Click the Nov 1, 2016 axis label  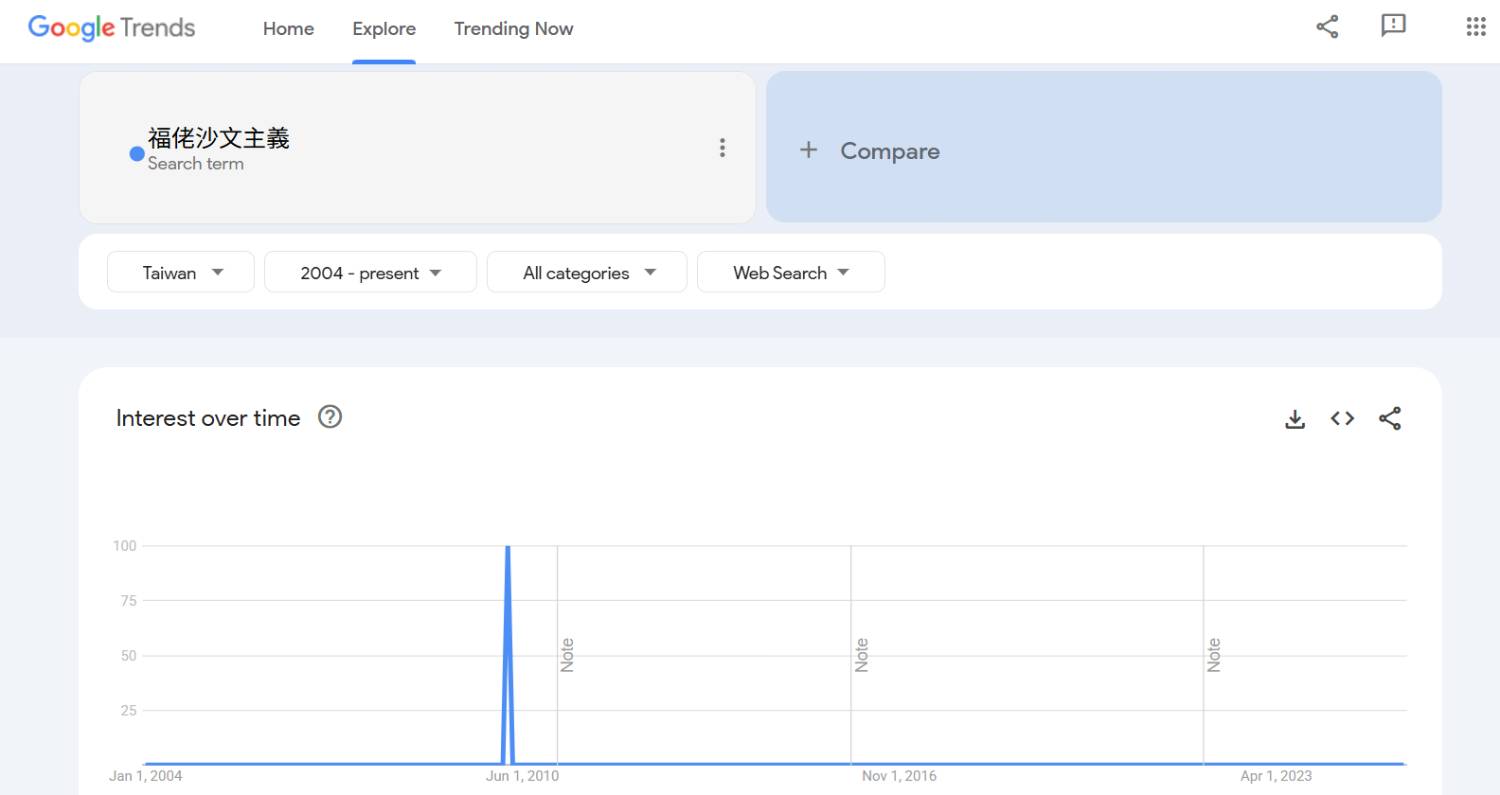tap(899, 776)
